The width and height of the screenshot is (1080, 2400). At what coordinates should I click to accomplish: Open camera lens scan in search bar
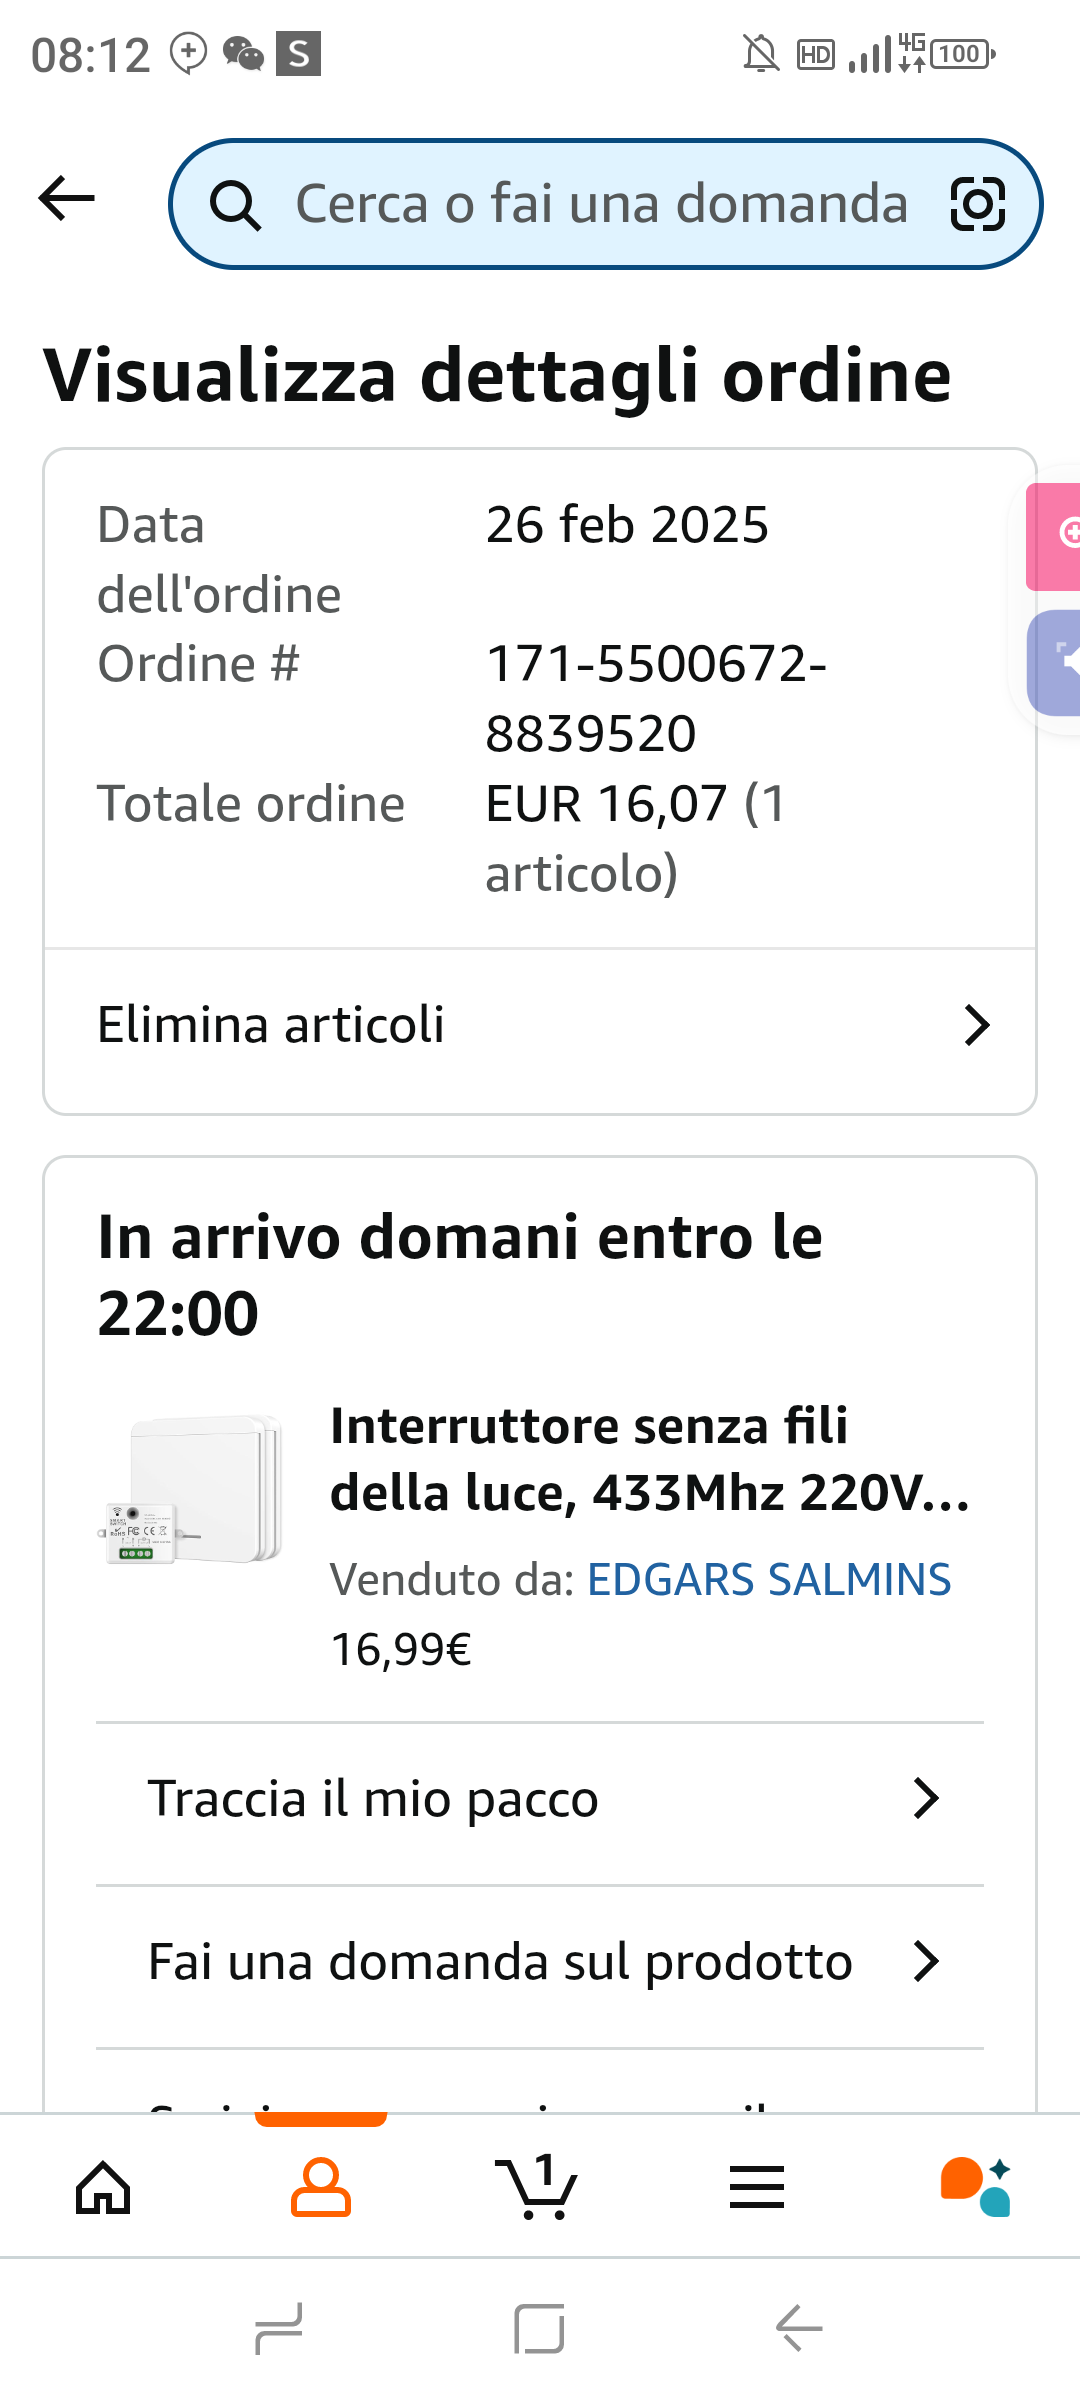(977, 204)
